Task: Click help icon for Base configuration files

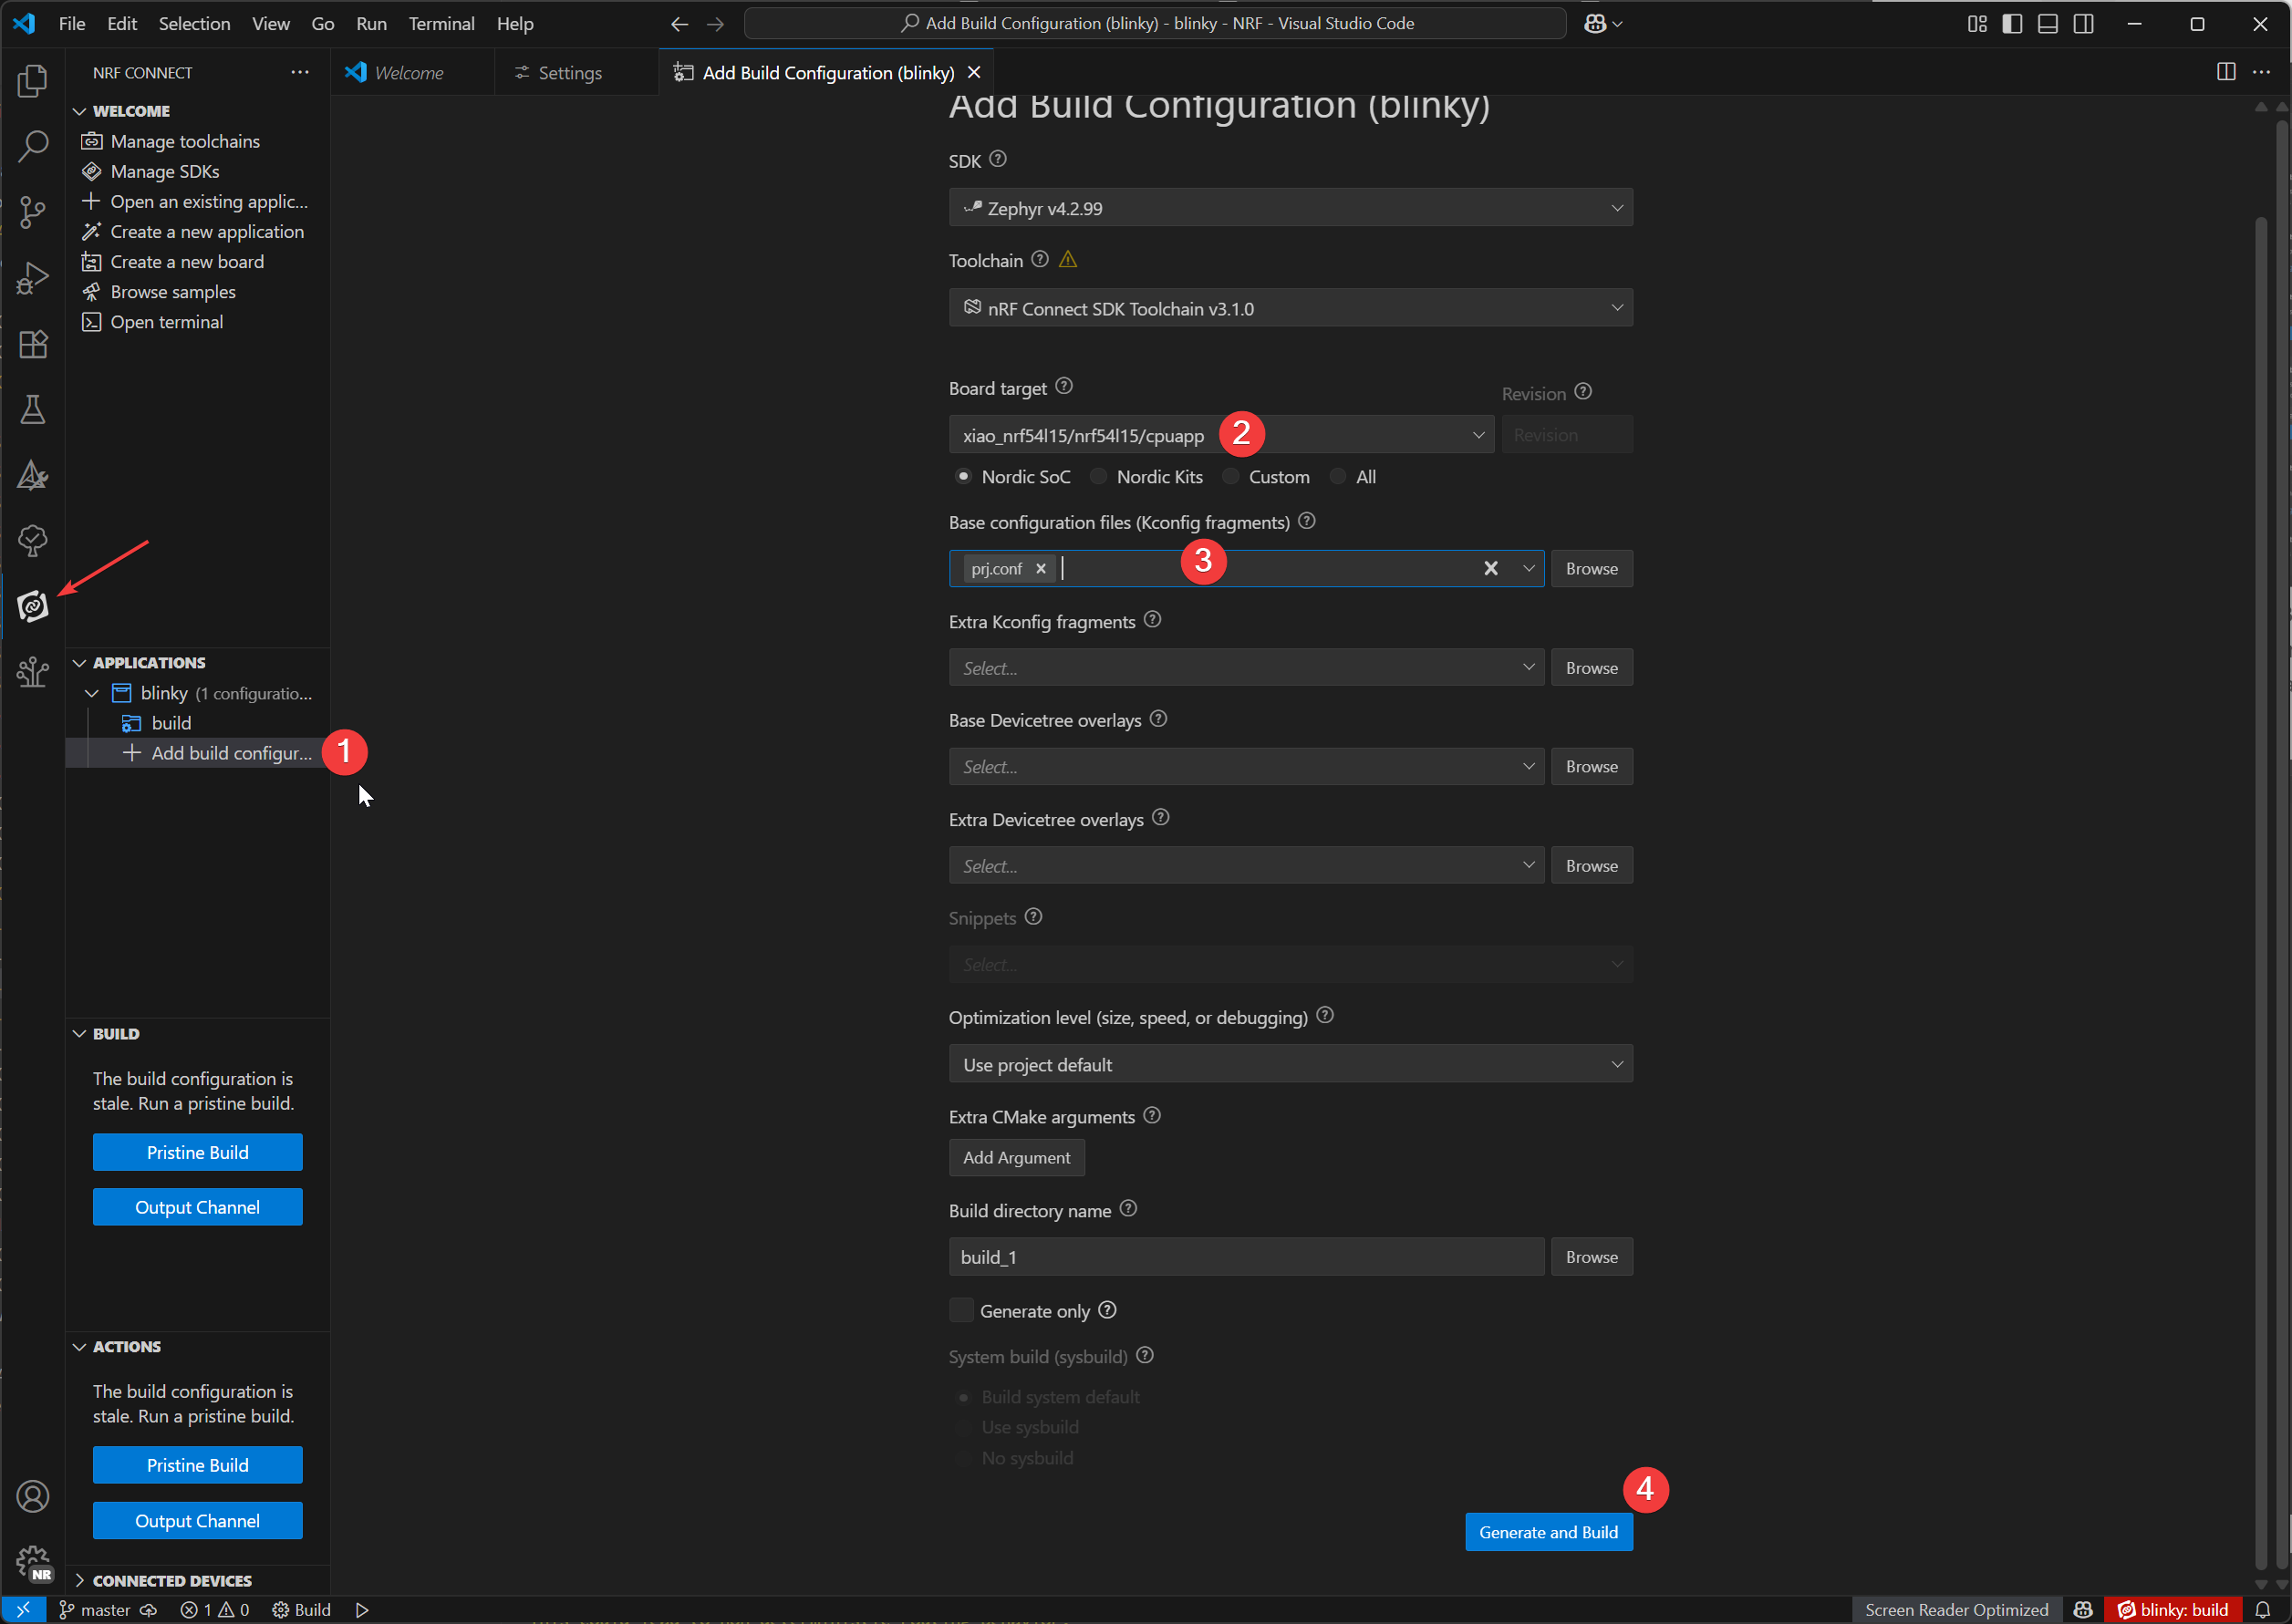Action: click(x=1307, y=521)
